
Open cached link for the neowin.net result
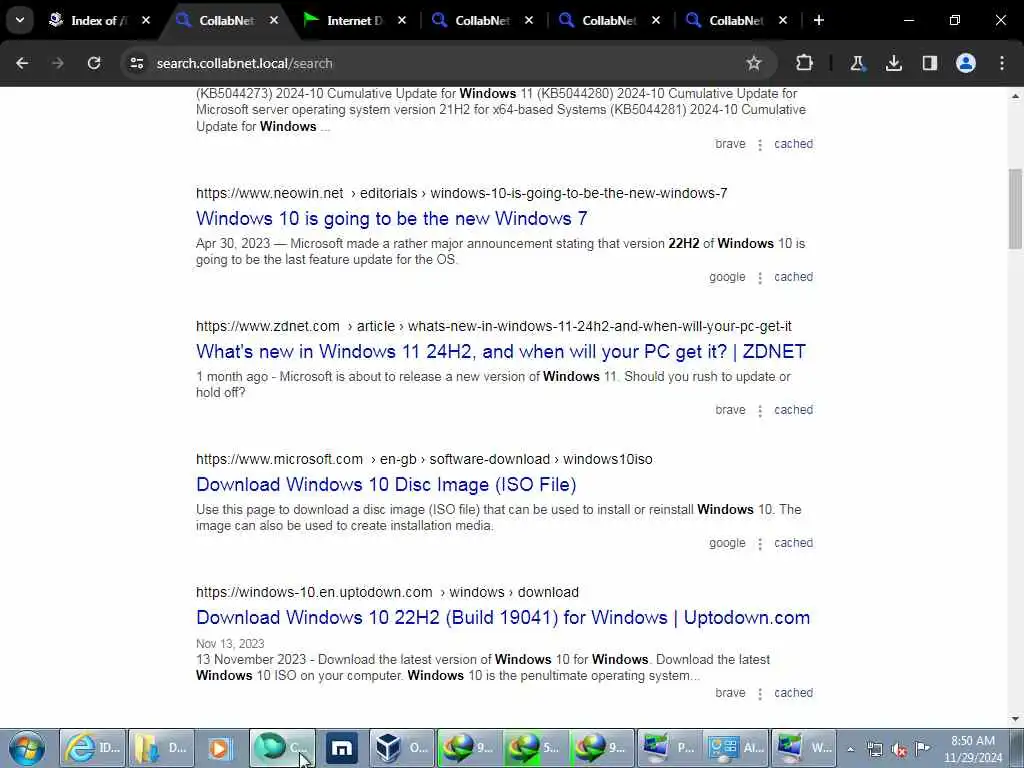click(x=793, y=277)
